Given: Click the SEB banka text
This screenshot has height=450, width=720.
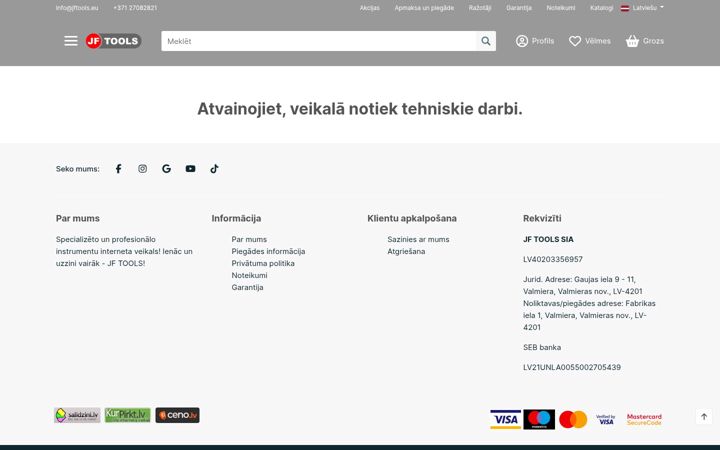Looking at the screenshot, I should click(542, 347).
